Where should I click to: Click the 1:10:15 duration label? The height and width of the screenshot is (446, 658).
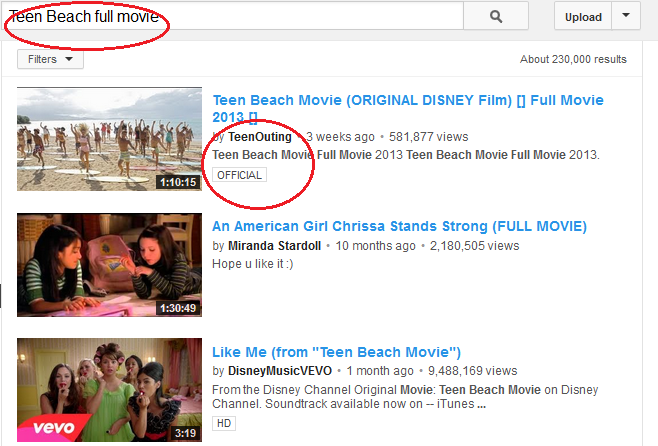click(178, 182)
